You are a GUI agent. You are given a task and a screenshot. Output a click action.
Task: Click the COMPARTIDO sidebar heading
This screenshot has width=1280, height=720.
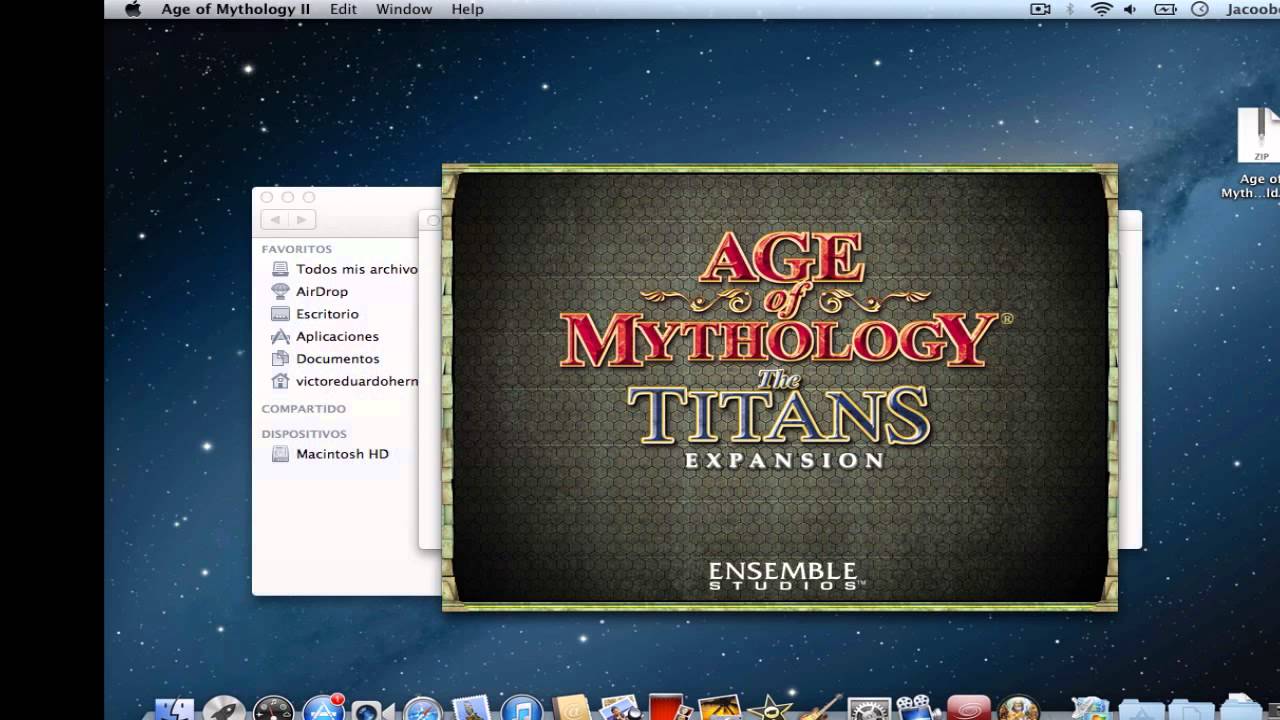304,409
